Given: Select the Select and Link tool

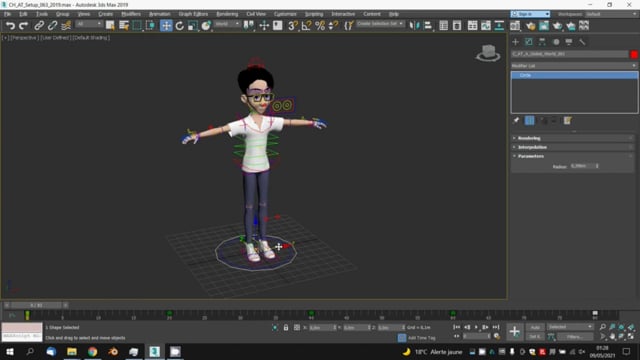Looking at the screenshot, I should (x=39, y=26).
